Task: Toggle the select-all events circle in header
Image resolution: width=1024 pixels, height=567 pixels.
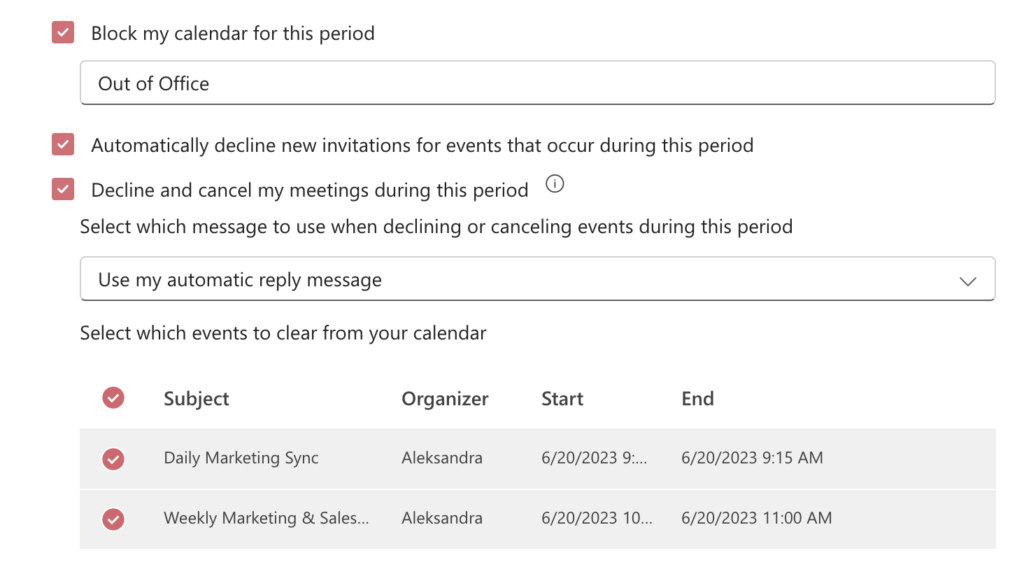Action: (x=113, y=398)
